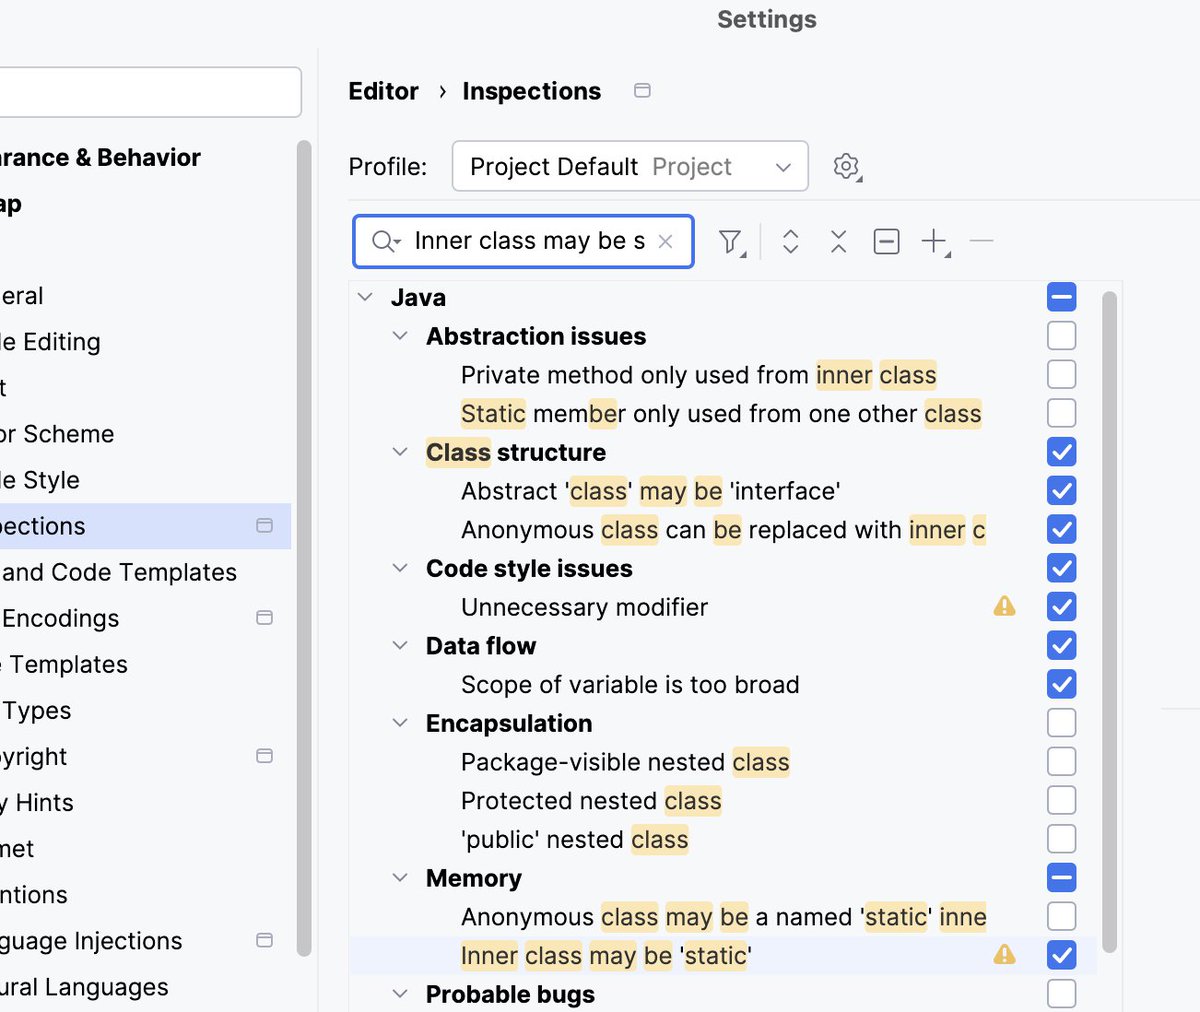Uncheck the Inner class may be 'static' checkbox

1061,955
